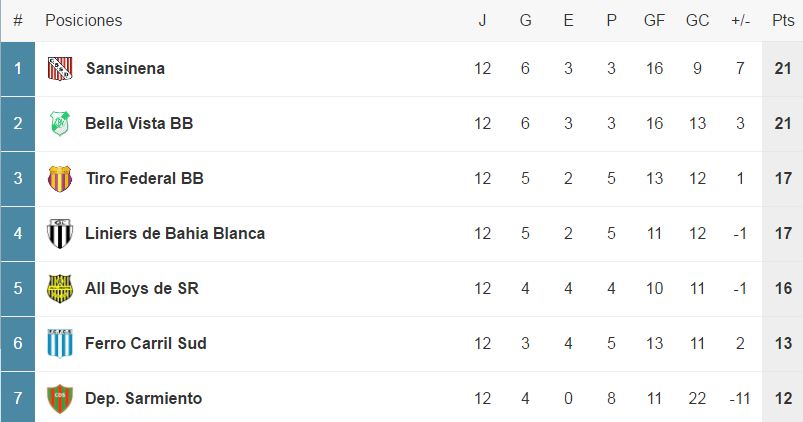803x422 pixels.
Task: Open the All Boys de SR link
Action: click(141, 289)
